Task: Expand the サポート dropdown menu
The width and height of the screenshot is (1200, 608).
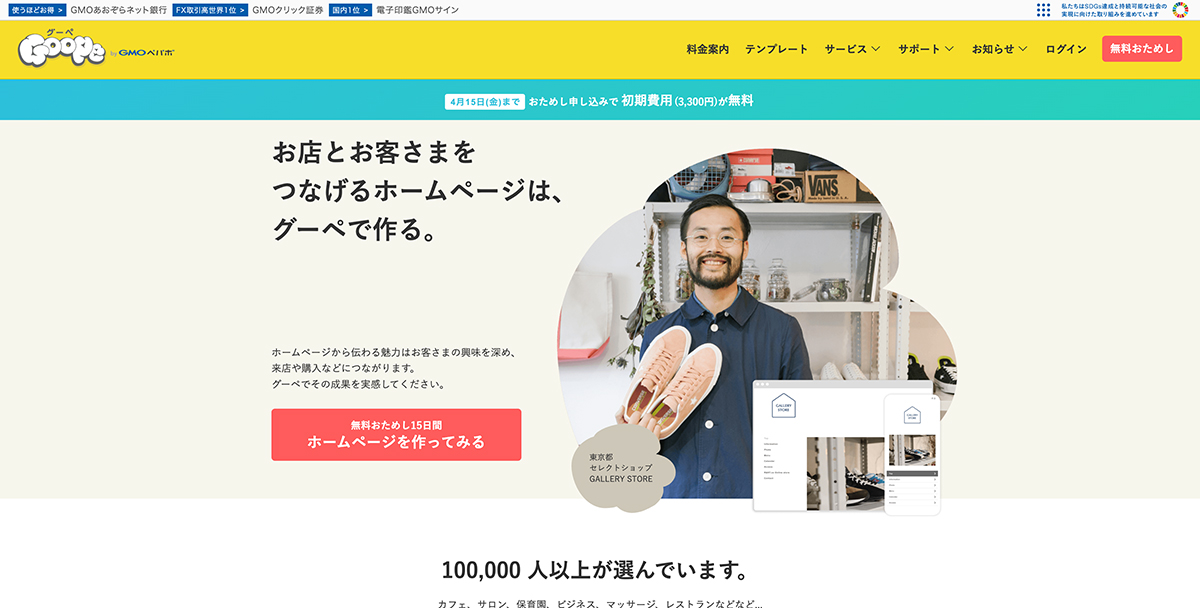Action: tap(926, 49)
